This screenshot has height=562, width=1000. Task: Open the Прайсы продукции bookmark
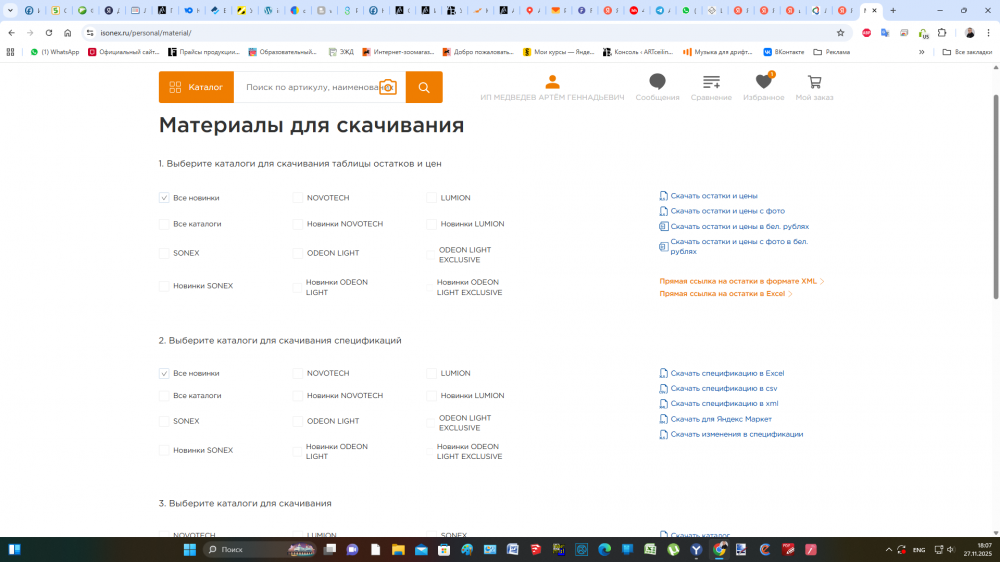pos(203,52)
